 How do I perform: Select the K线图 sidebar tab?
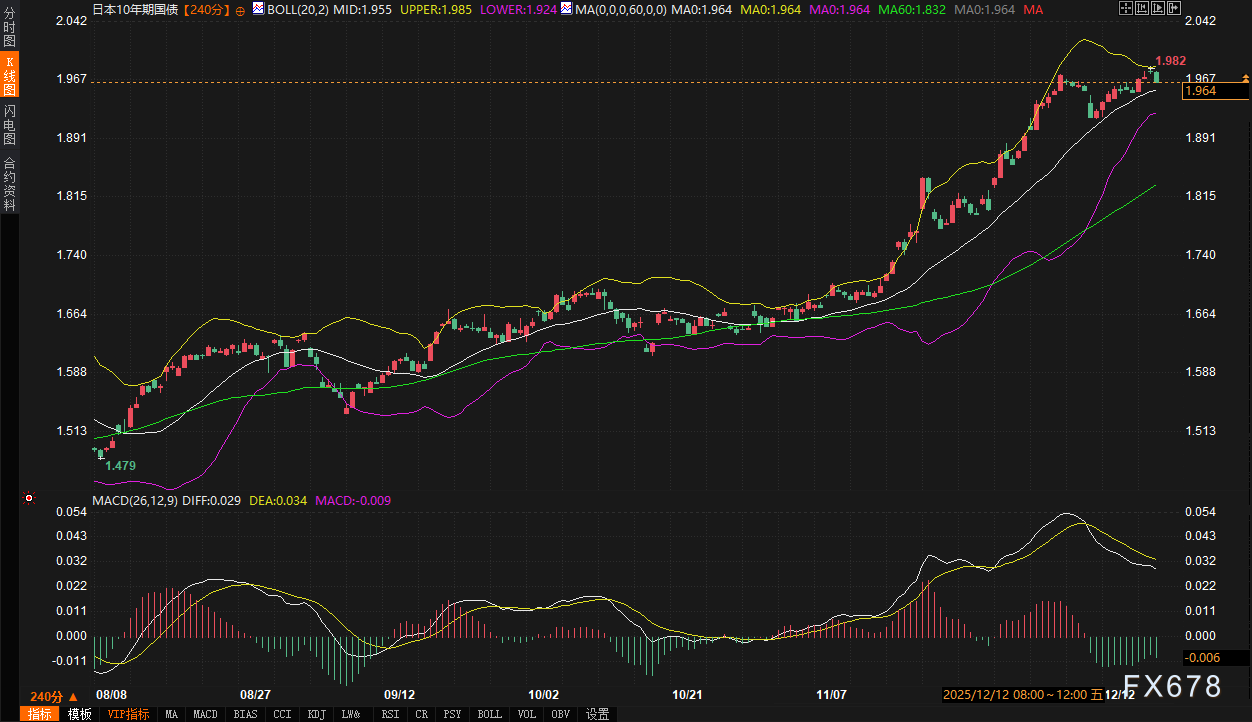[9, 75]
